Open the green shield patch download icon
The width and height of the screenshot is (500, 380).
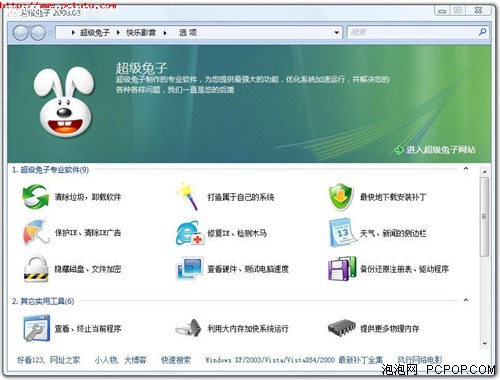coord(341,197)
